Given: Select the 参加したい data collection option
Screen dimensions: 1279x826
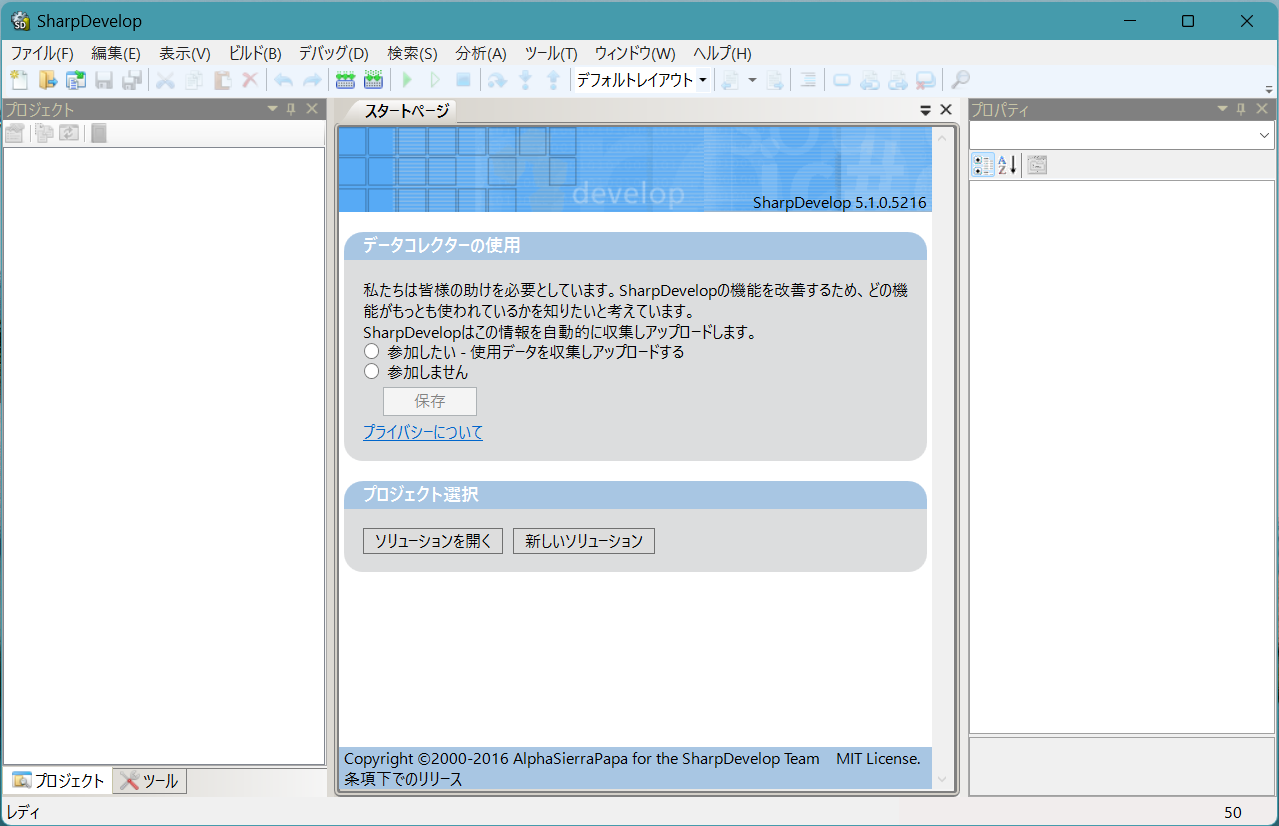Looking at the screenshot, I should tap(372, 352).
